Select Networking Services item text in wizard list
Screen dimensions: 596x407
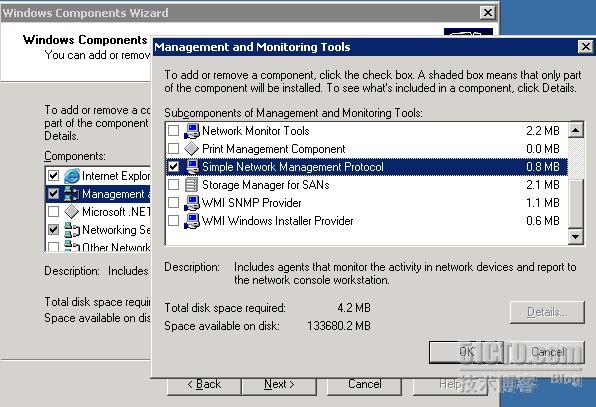116,230
